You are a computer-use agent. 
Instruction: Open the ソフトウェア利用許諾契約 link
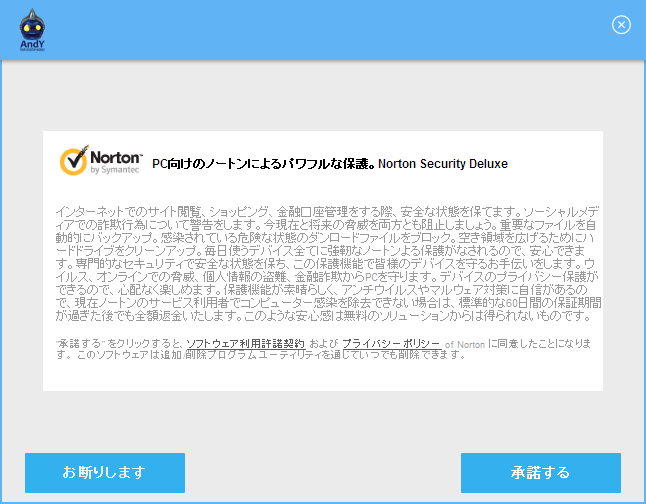point(245,344)
